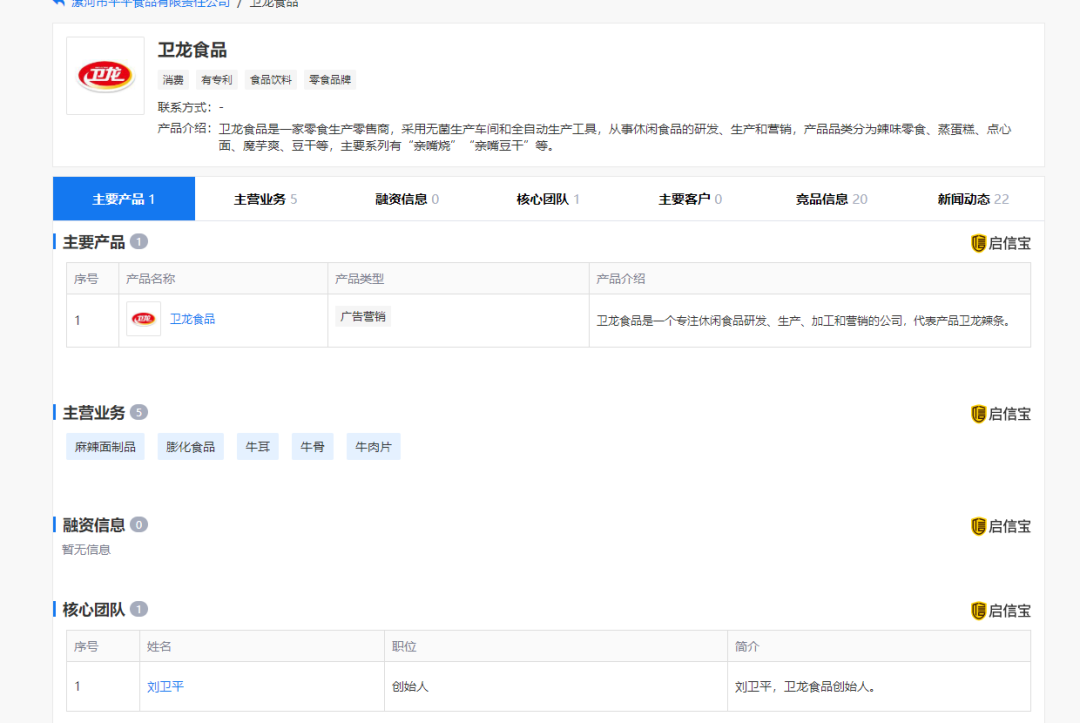Select the 膨化食品 business tag
1080x723 pixels.
tap(190, 446)
